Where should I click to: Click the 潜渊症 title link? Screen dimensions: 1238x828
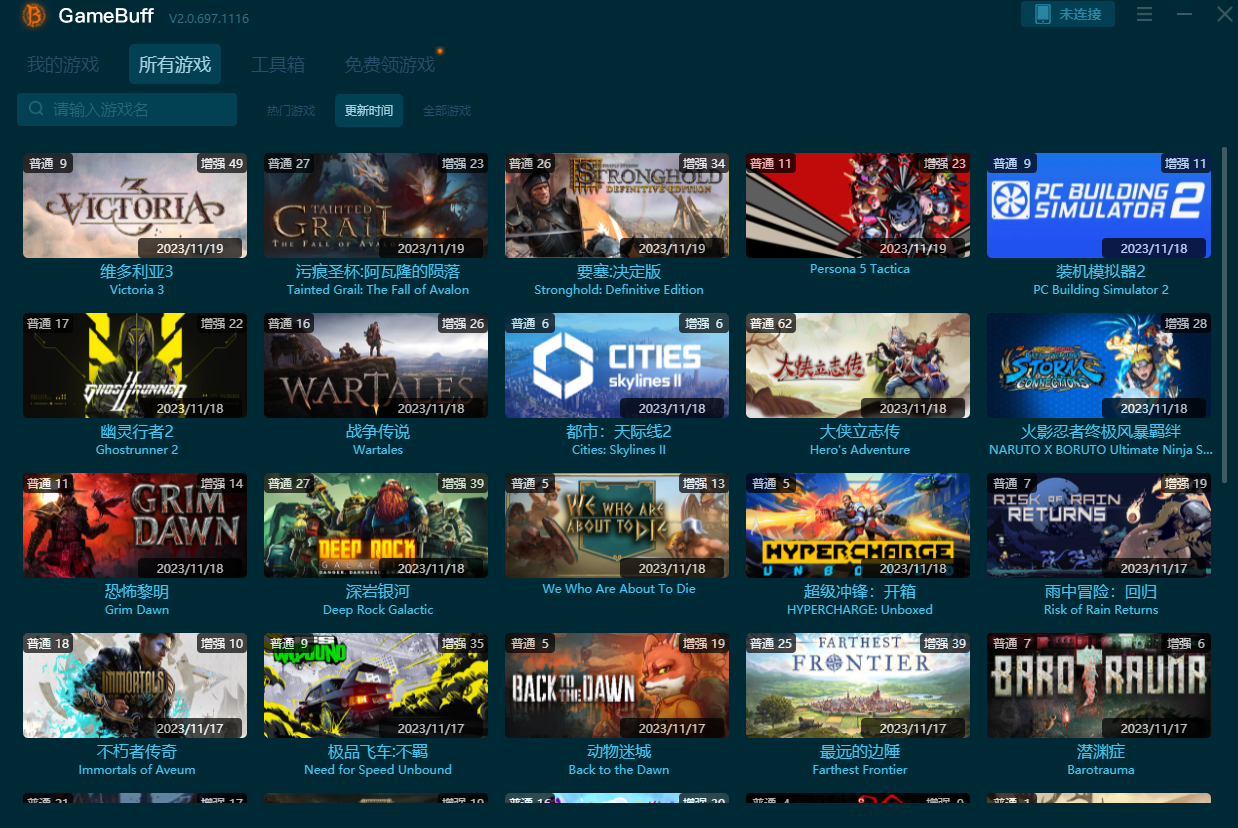coord(1101,751)
